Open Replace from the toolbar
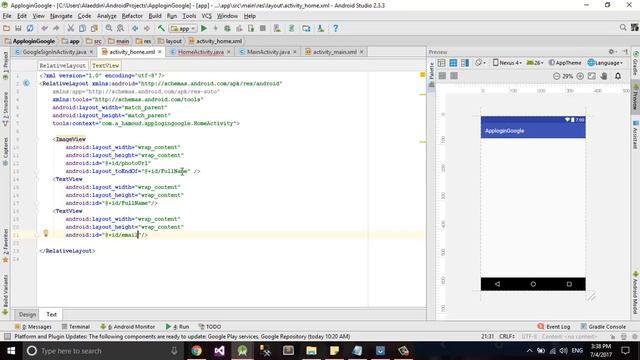This screenshot has height=360, width=640. 120,28
